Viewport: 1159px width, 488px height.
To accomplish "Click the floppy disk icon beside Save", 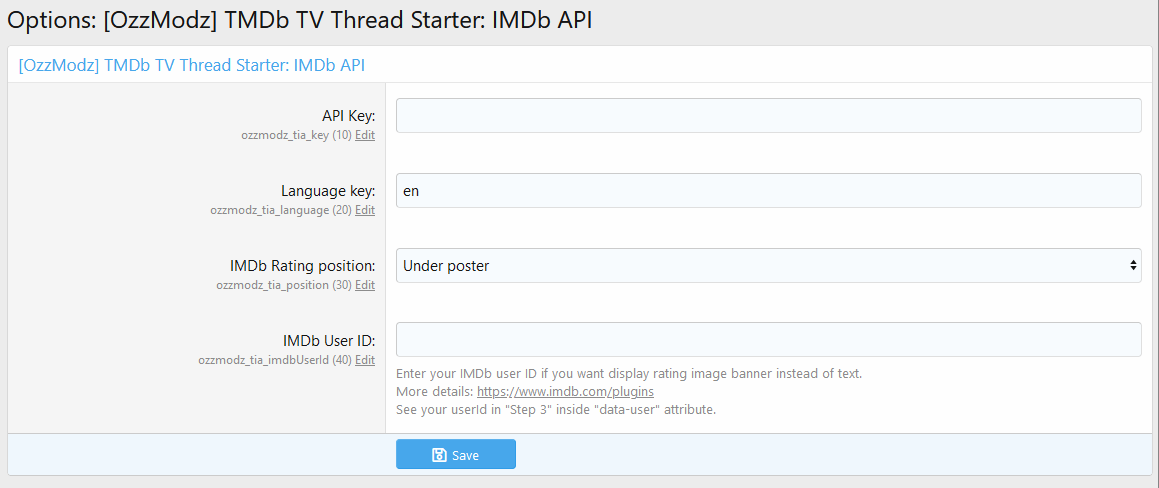I will point(439,455).
